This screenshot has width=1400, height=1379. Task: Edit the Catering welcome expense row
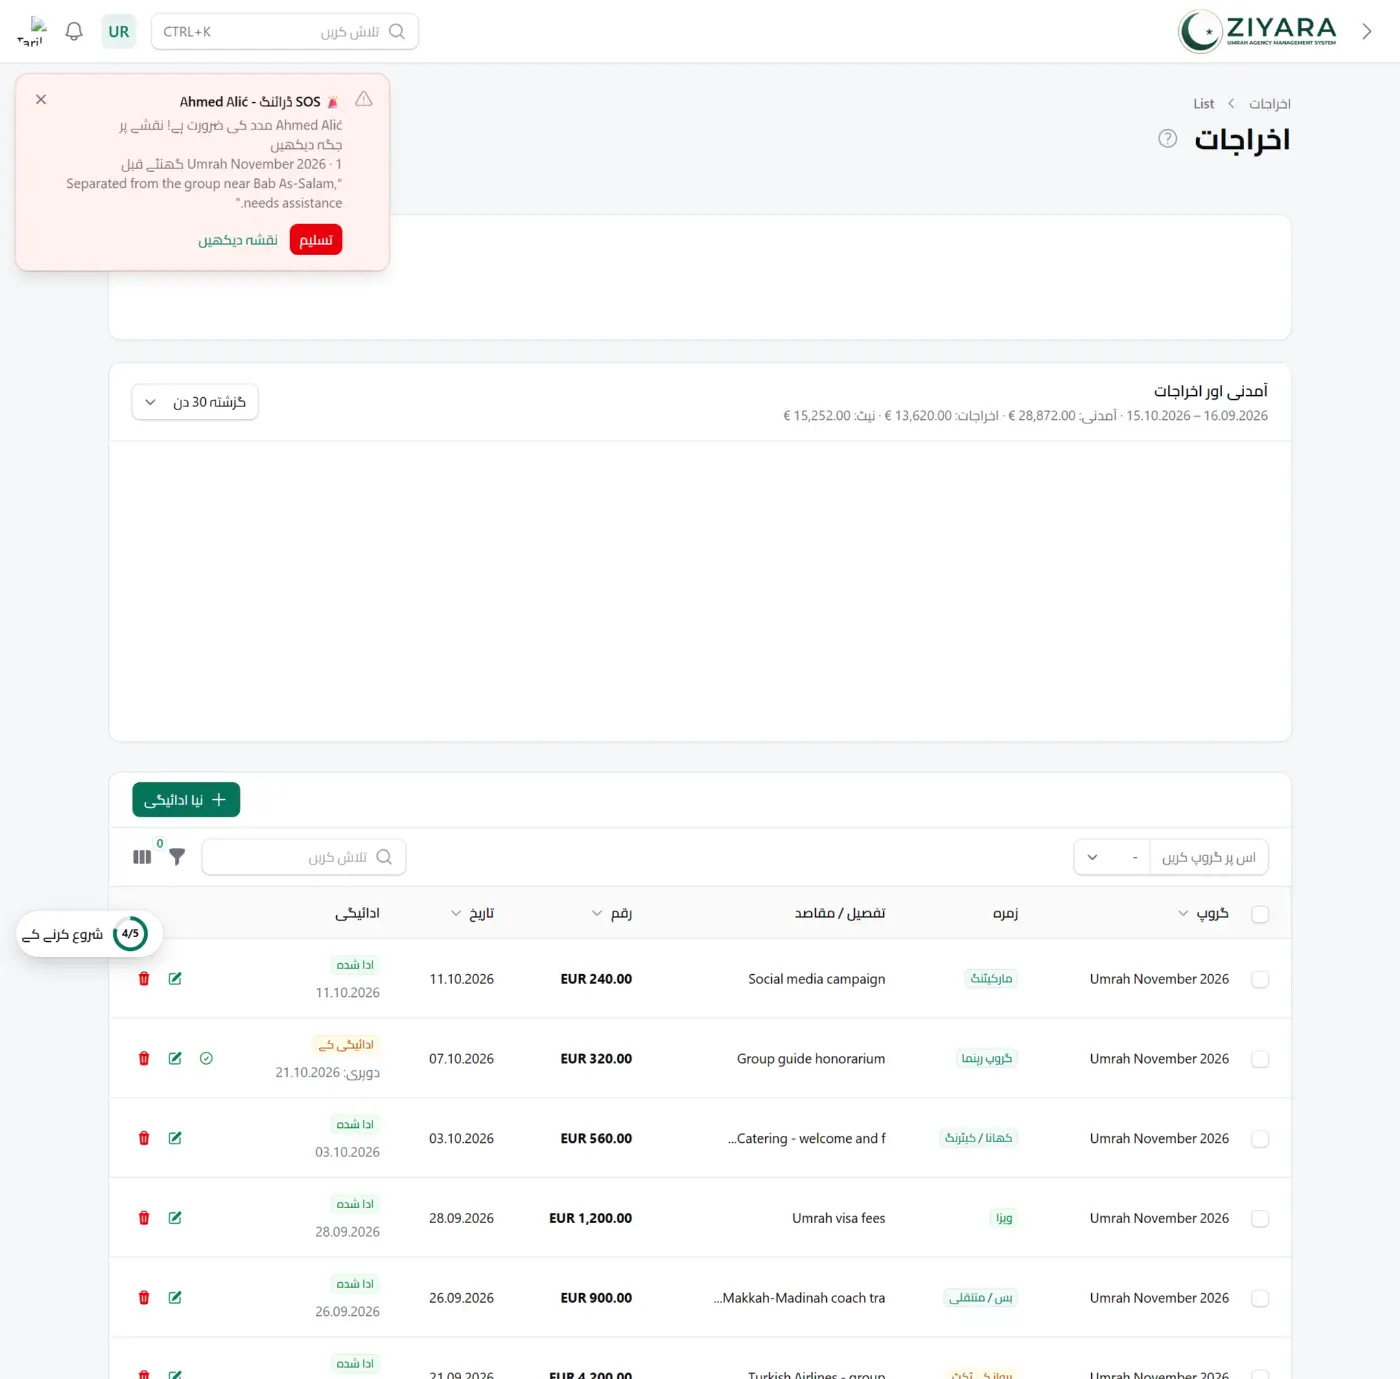click(175, 1138)
